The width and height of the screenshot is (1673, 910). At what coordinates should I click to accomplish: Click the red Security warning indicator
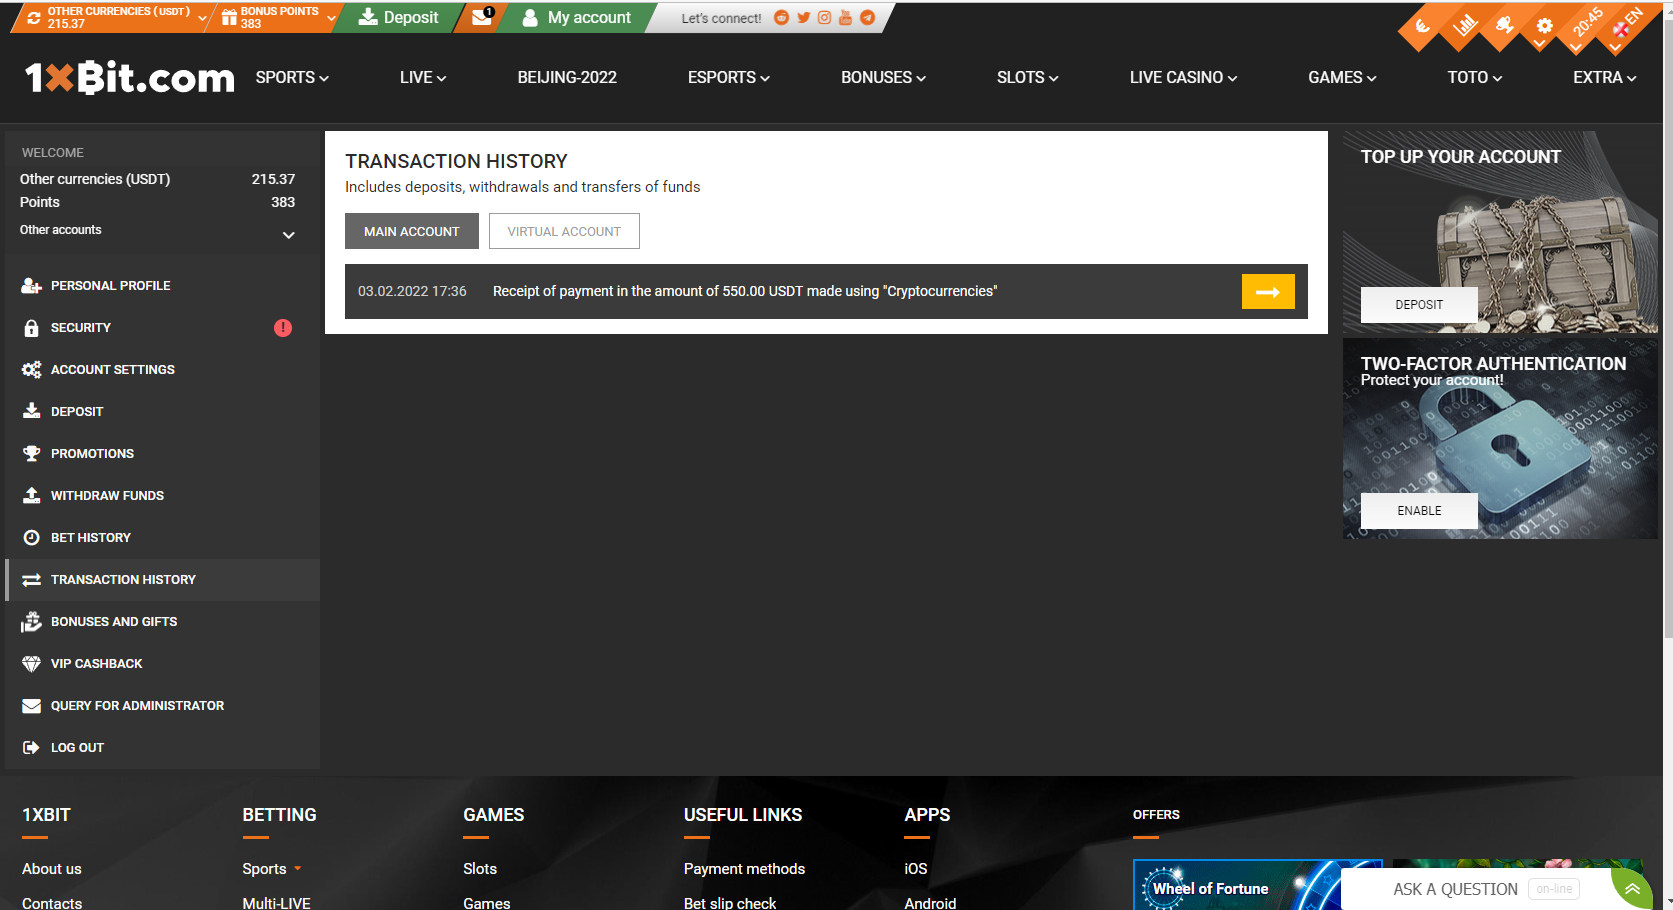coord(283,327)
